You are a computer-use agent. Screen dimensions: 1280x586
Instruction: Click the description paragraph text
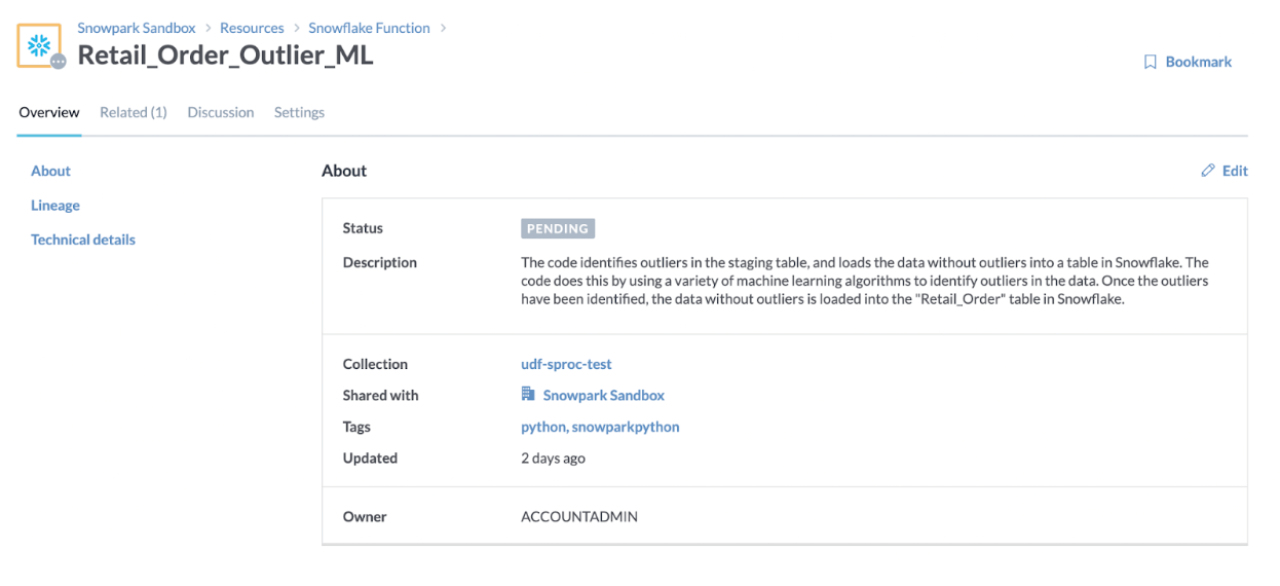866,281
